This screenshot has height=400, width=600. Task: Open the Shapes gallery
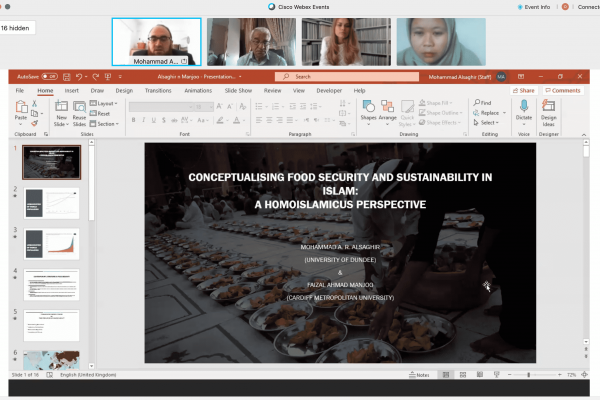368,111
